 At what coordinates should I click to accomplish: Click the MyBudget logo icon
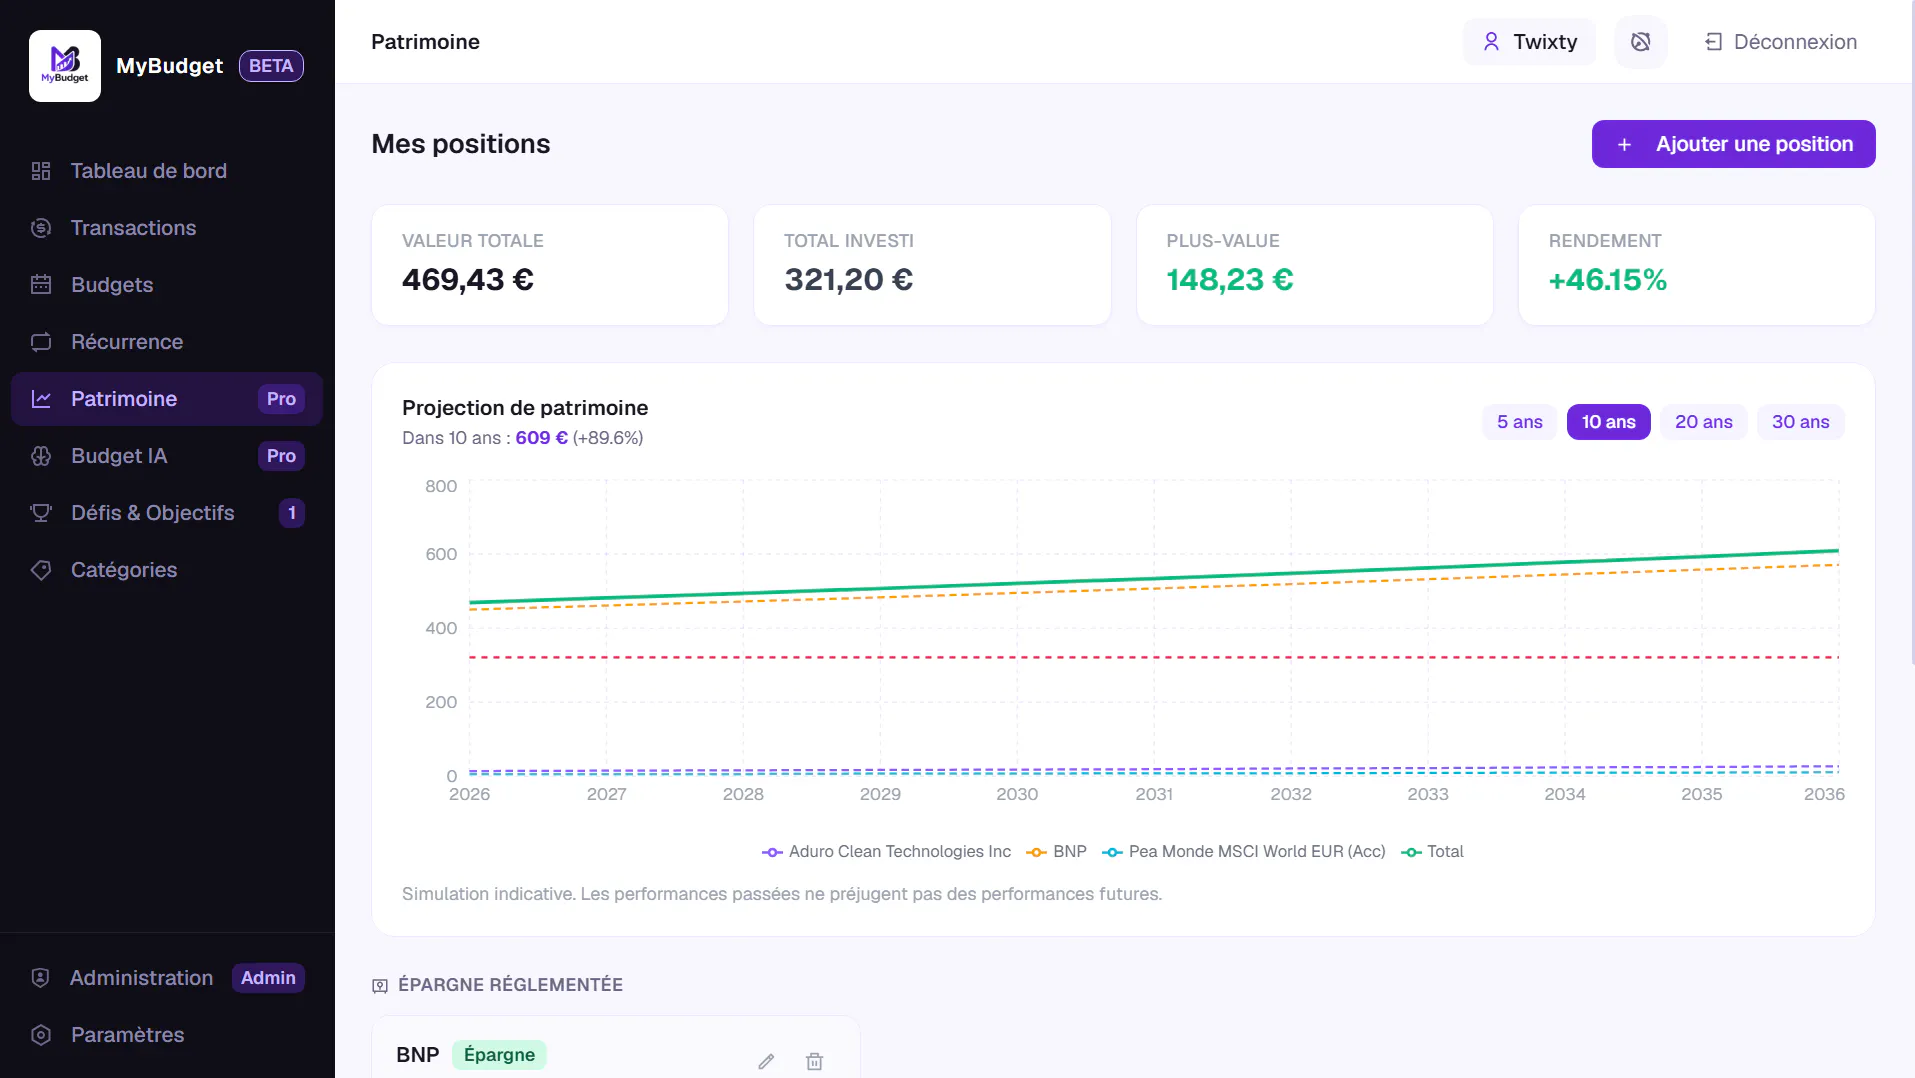pos(65,66)
